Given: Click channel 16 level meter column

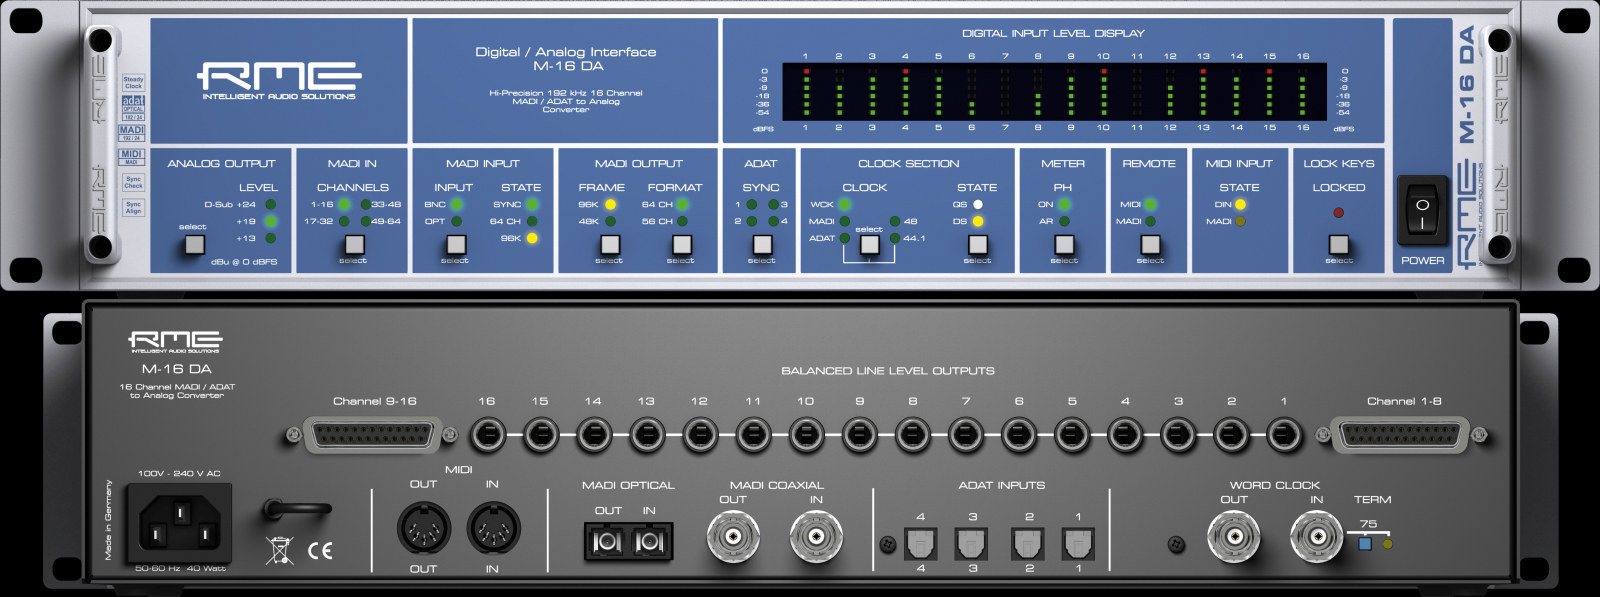Looking at the screenshot, I should coord(1302,92).
